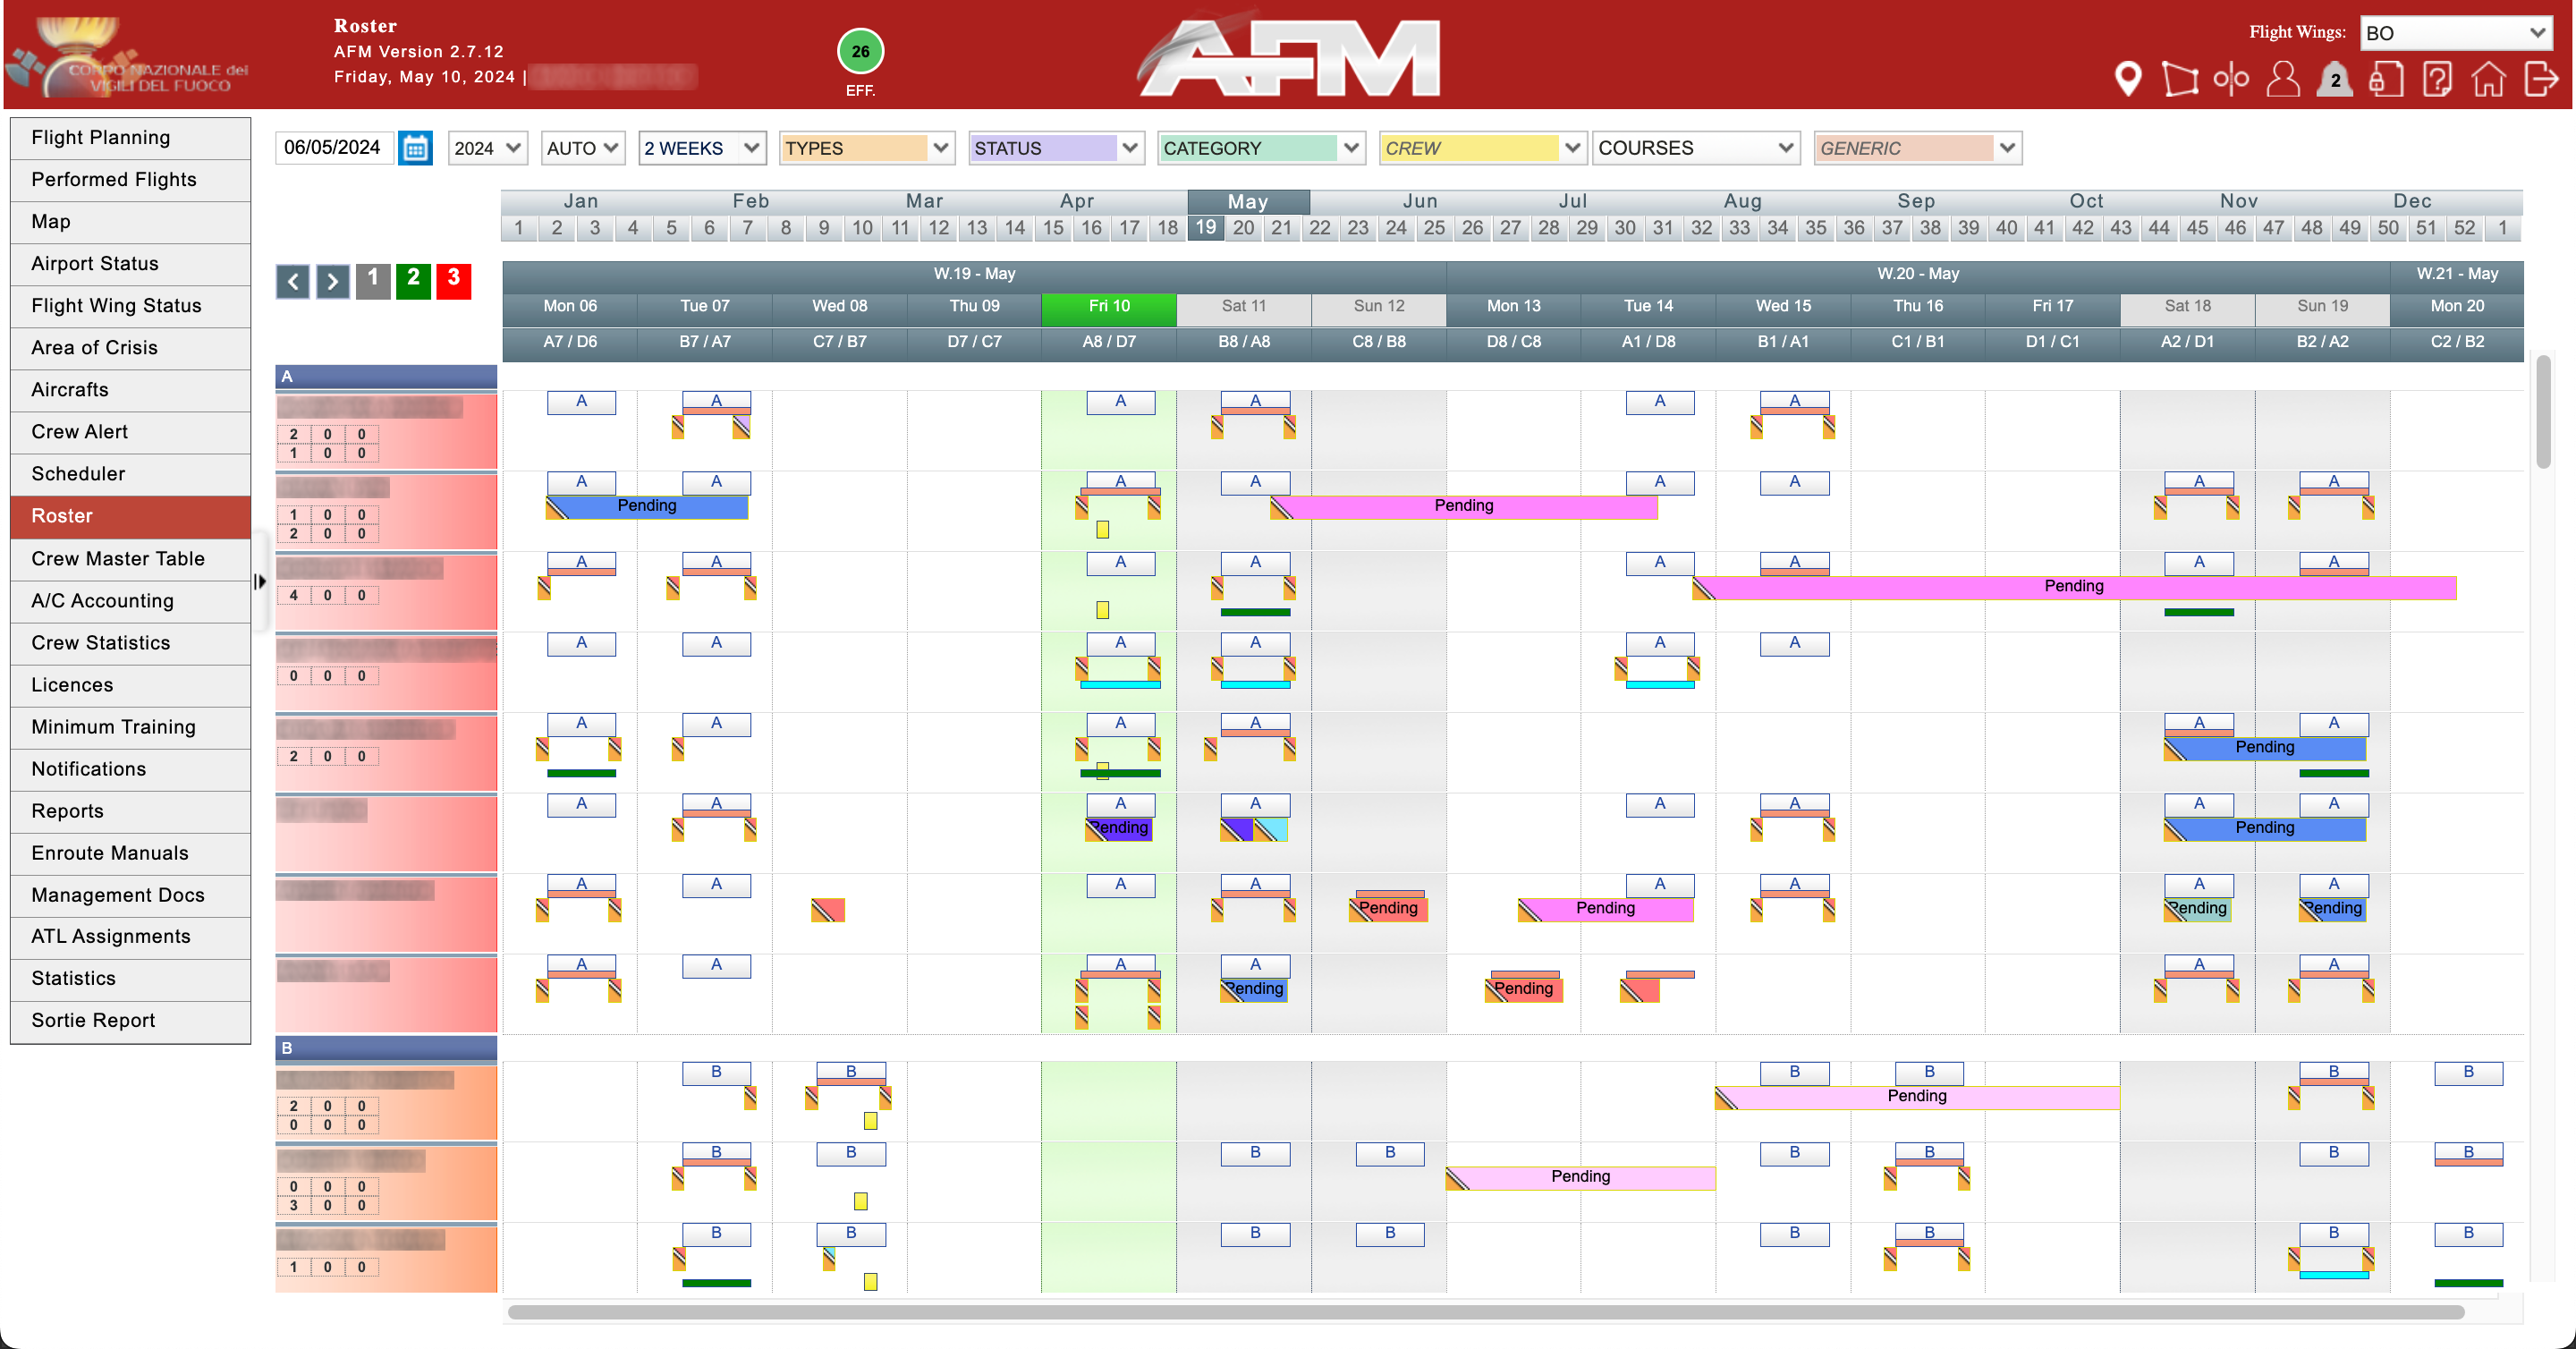Click the green 26 EFF. indicator
The height and width of the screenshot is (1349, 2576).
coord(860,52)
